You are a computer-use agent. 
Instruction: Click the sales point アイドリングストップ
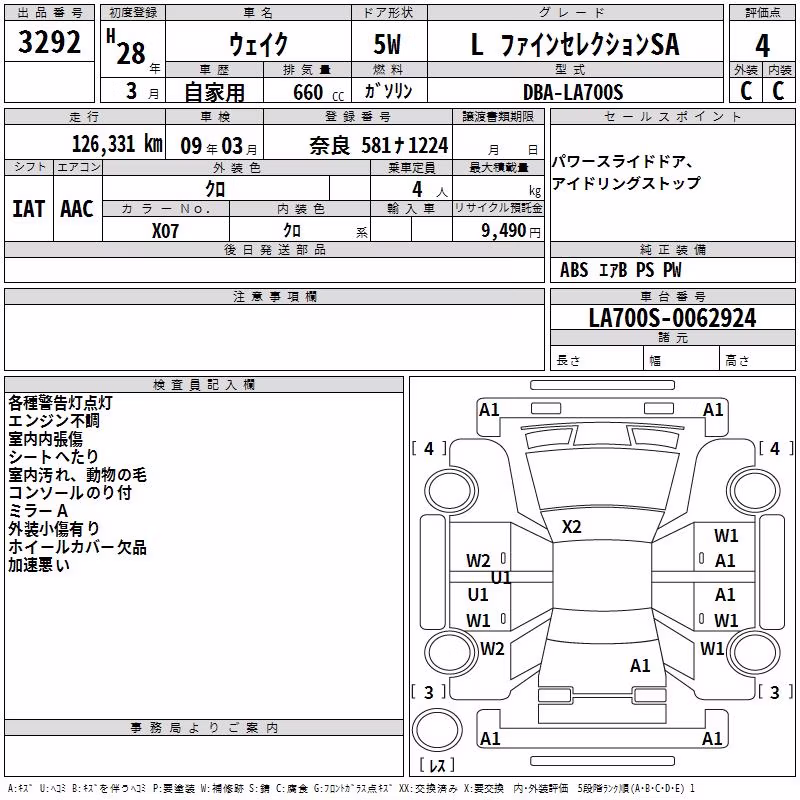click(627, 183)
